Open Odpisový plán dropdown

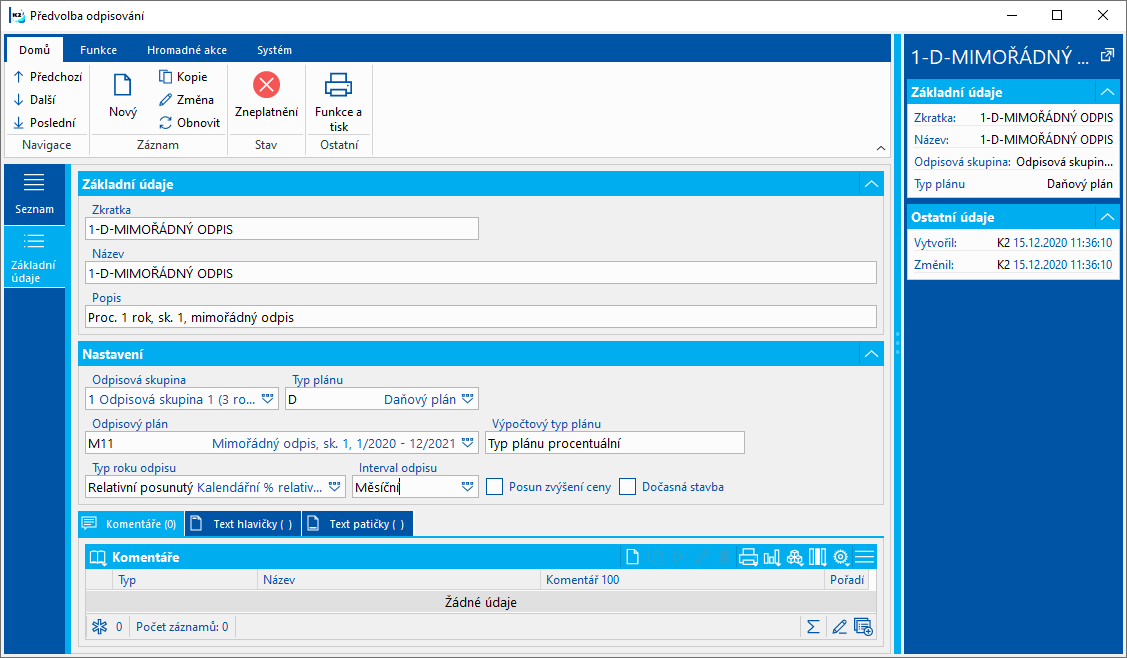(468, 443)
